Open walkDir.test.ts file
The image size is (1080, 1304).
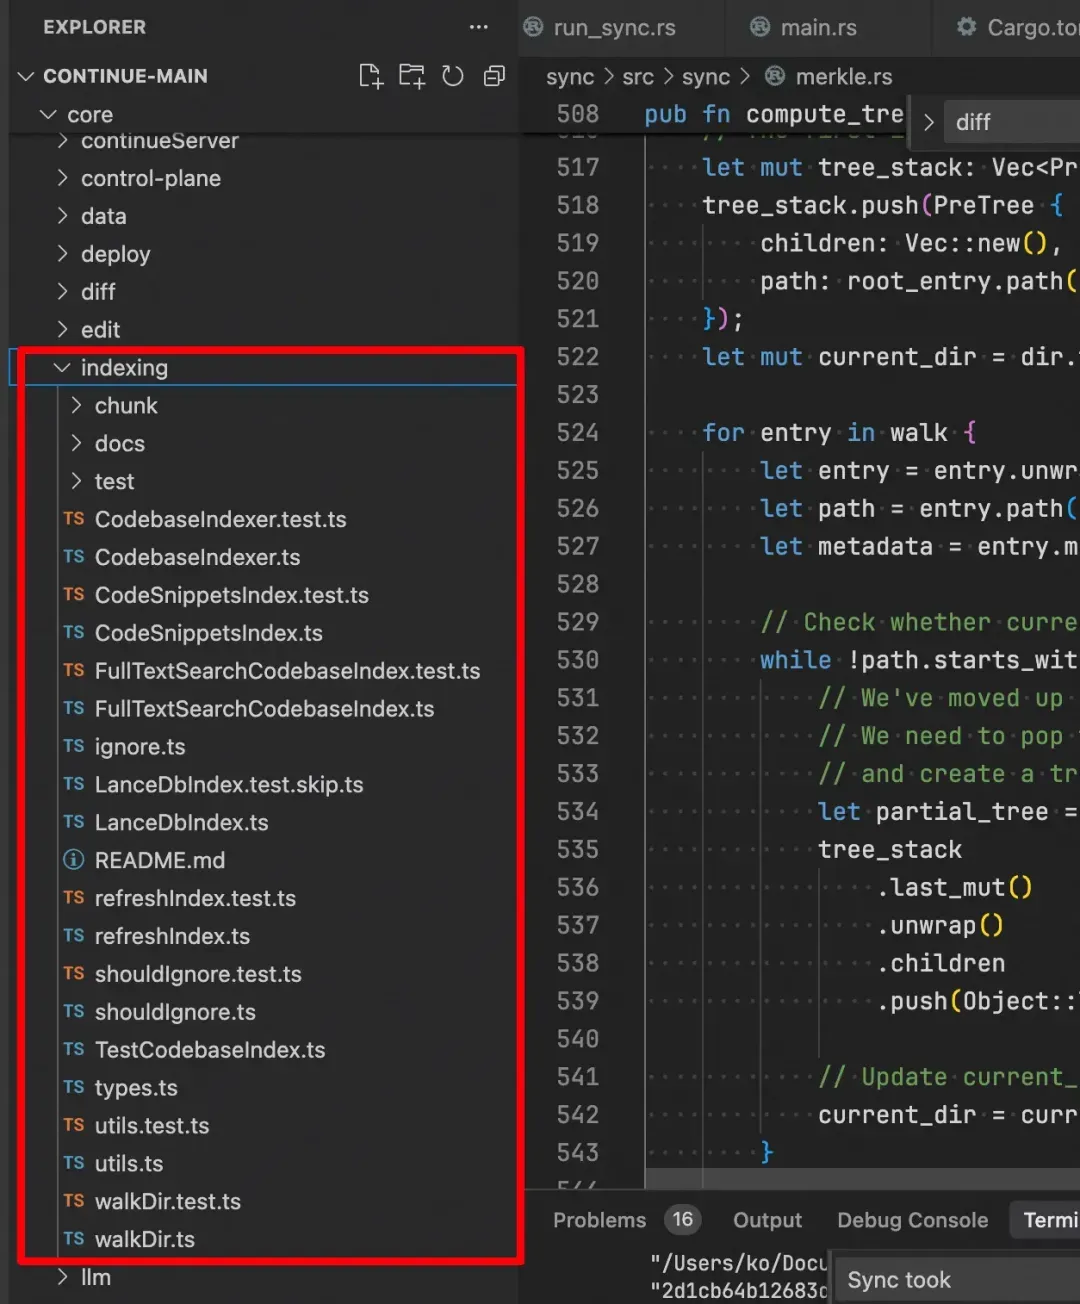[x=168, y=1201]
